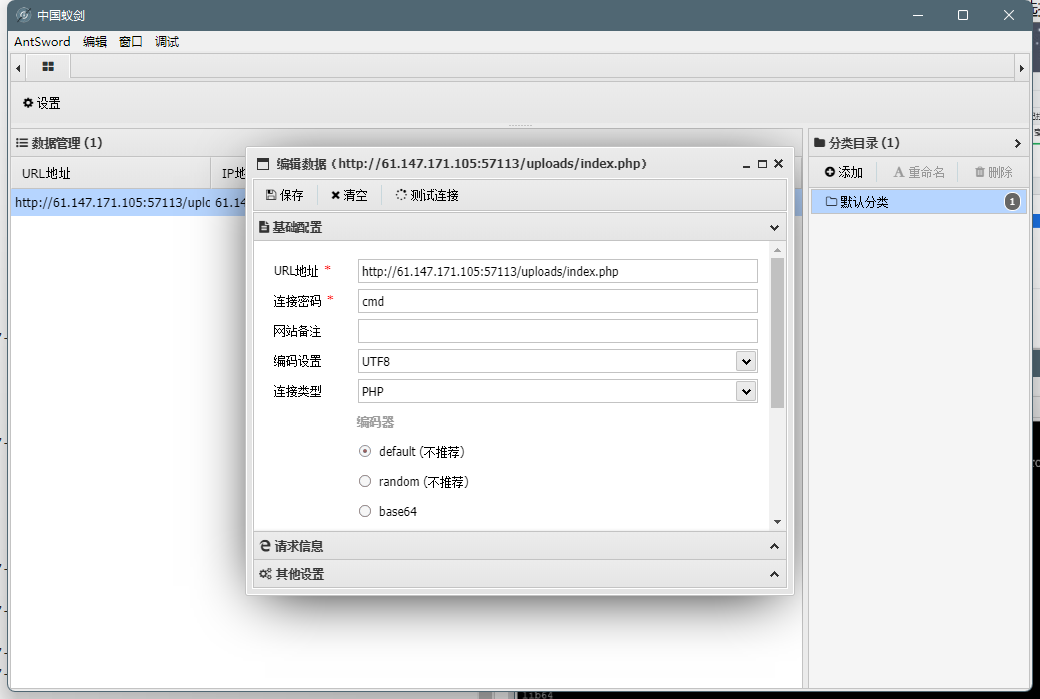Expand the 请求信息 section
The width and height of the screenshot is (1040, 699).
(x=774, y=546)
